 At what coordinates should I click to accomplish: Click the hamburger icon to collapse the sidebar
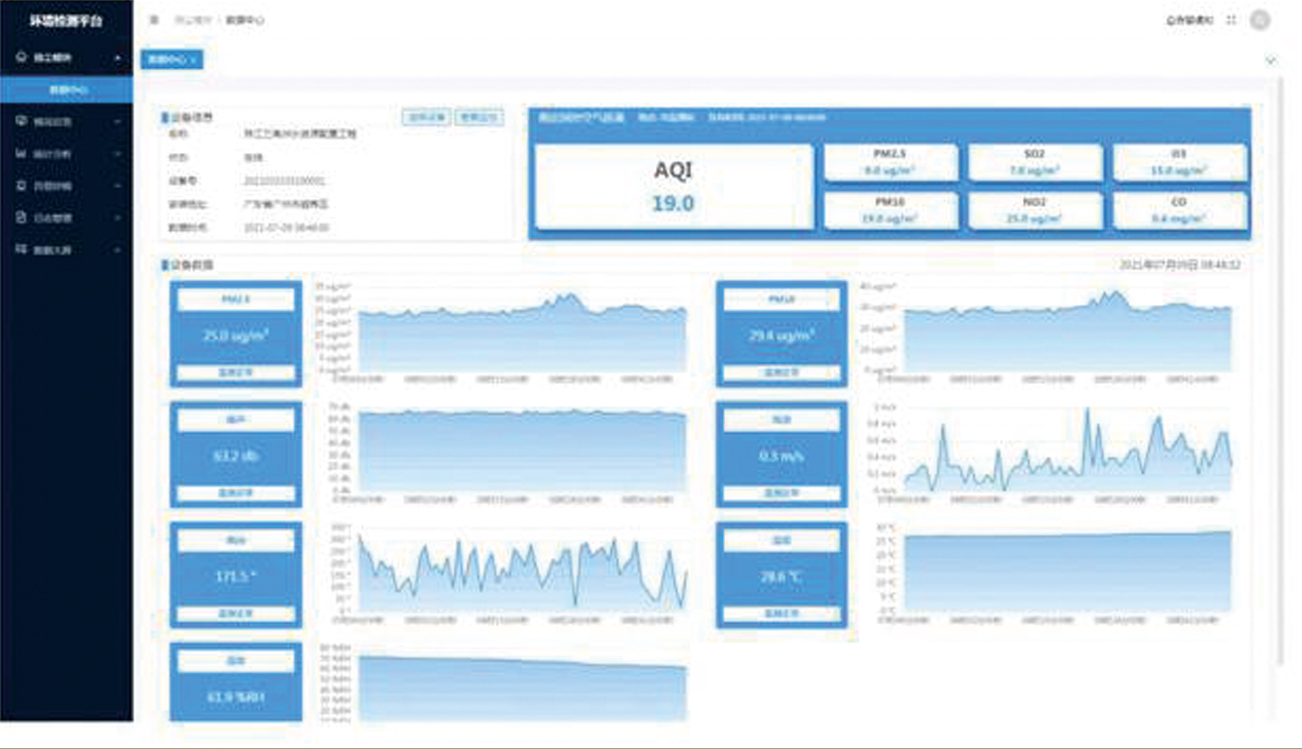153,20
